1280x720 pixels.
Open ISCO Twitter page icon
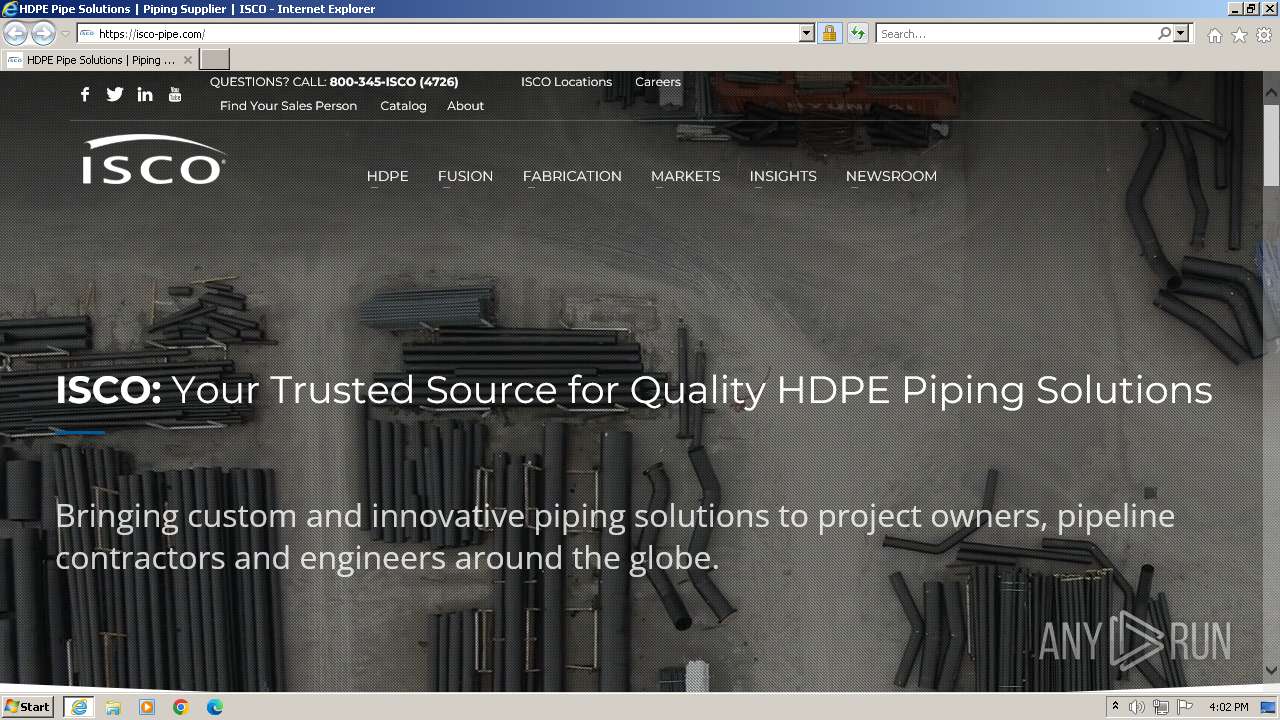pyautogui.click(x=115, y=94)
